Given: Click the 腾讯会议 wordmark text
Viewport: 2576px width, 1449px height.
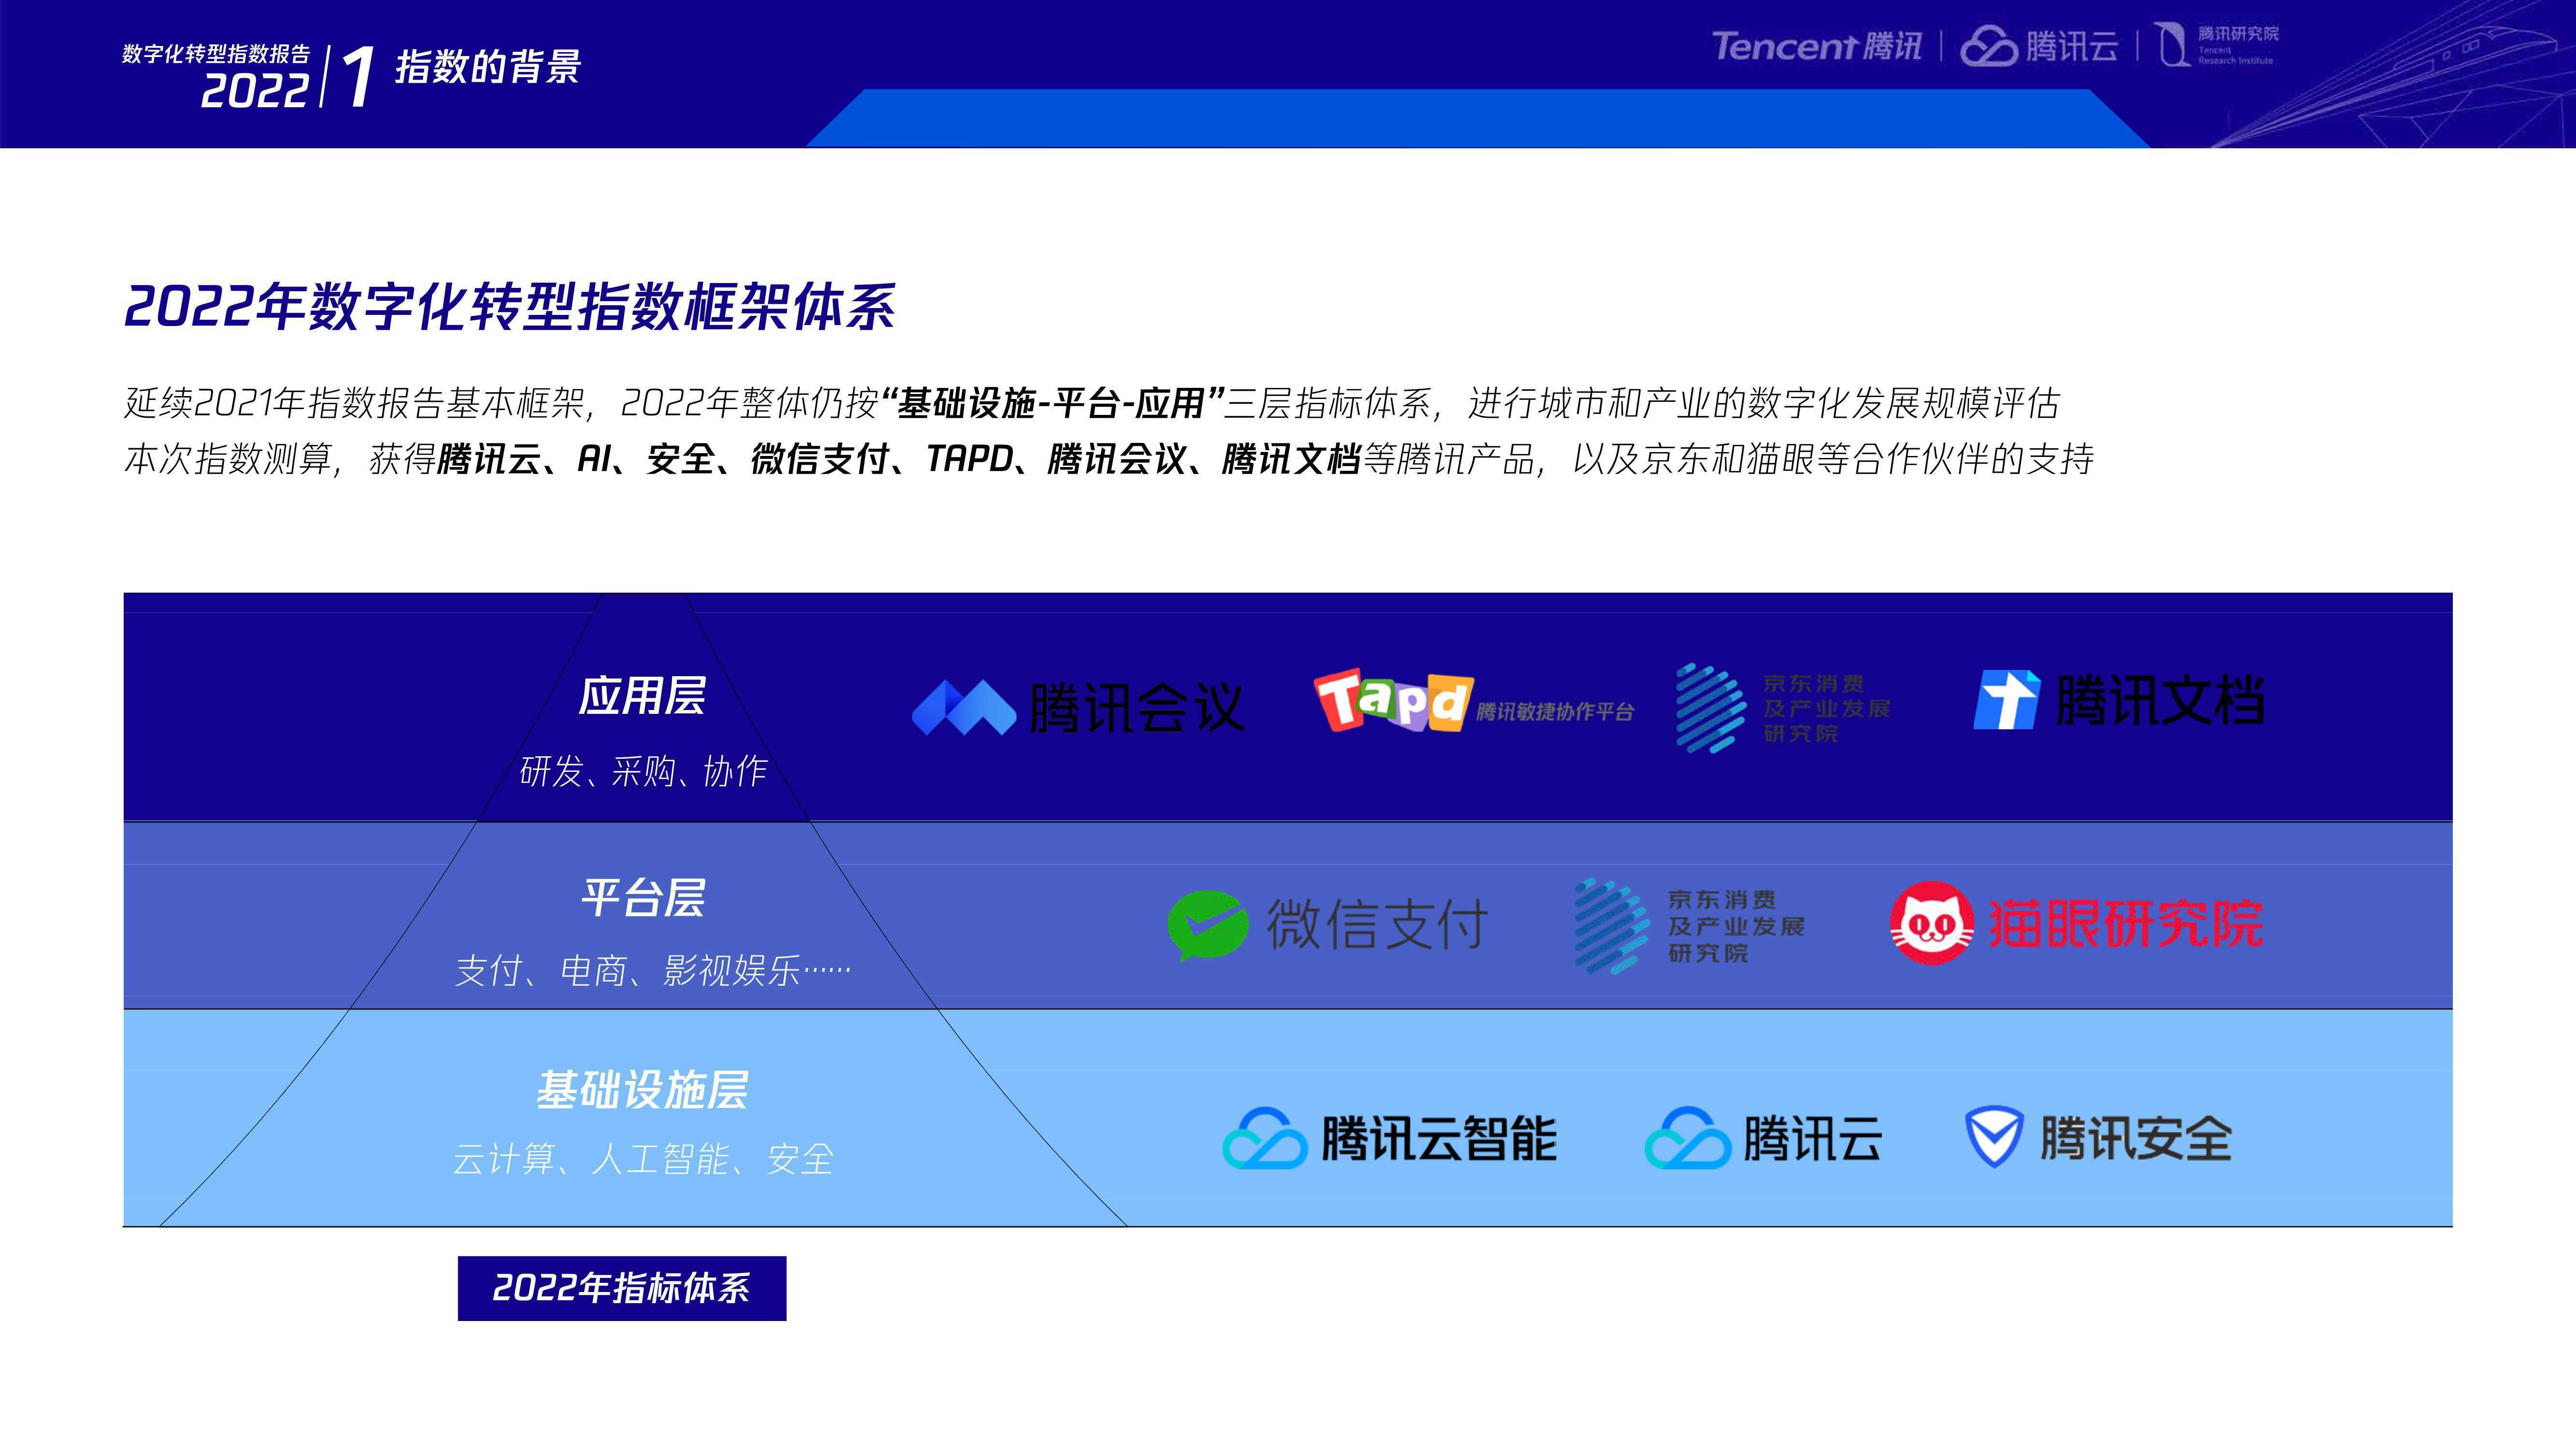Looking at the screenshot, I should tap(1137, 708).
